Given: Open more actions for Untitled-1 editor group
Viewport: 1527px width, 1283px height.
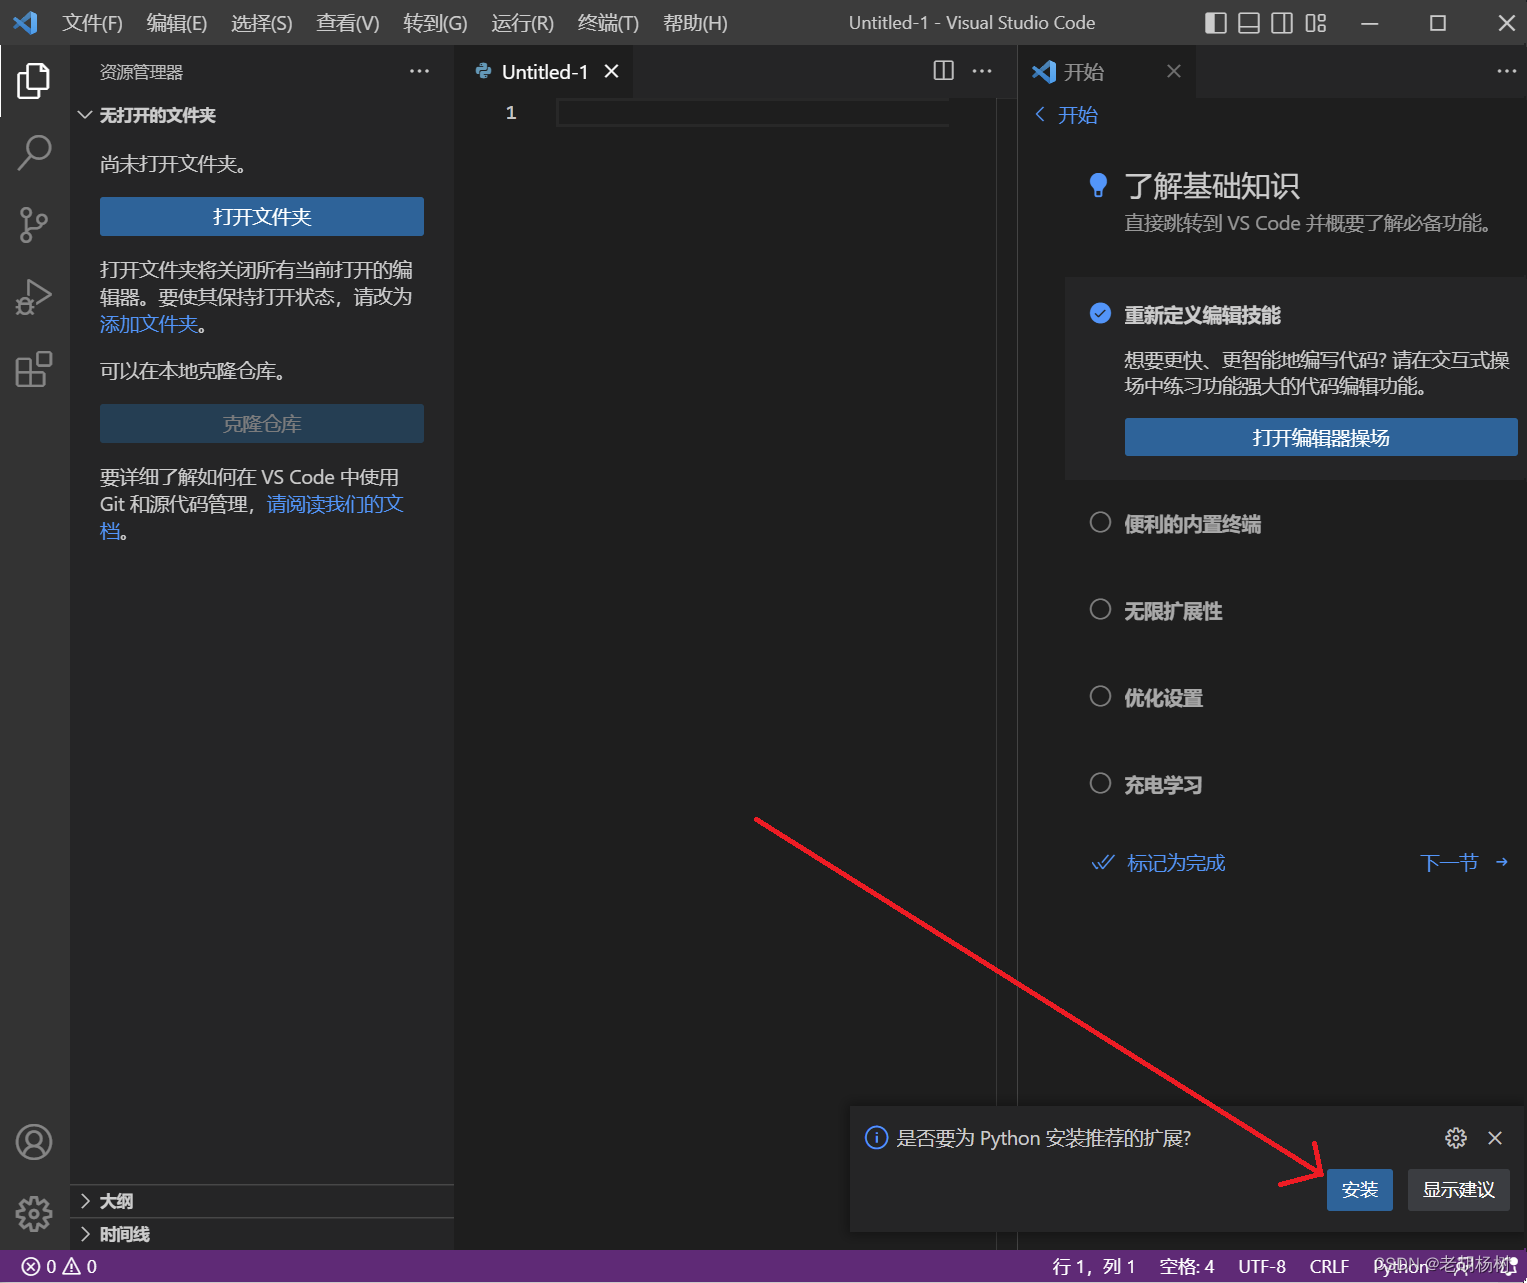Looking at the screenshot, I should [x=982, y=71].
